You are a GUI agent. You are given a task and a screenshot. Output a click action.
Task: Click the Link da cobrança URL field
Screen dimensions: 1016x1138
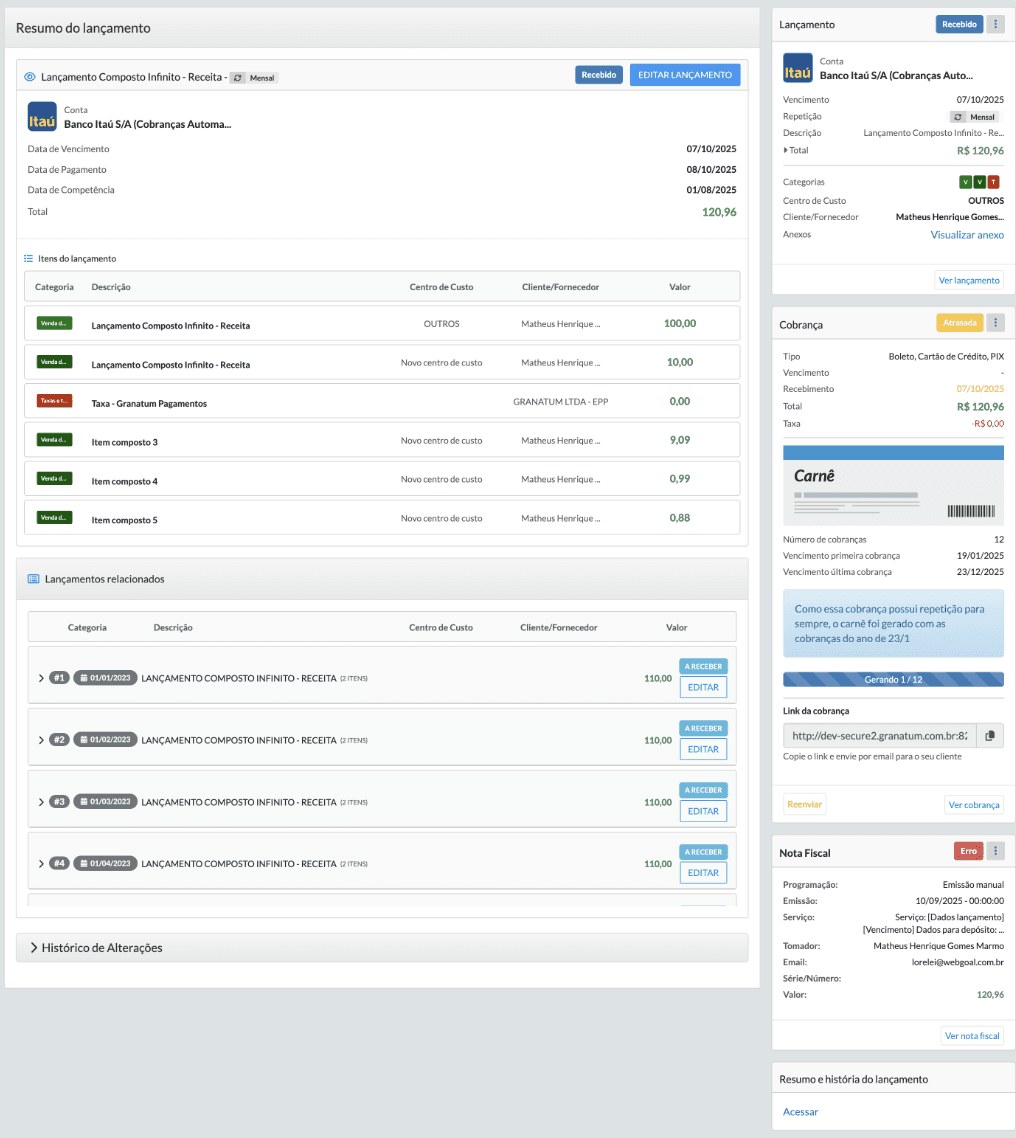(x=880, y=736)
